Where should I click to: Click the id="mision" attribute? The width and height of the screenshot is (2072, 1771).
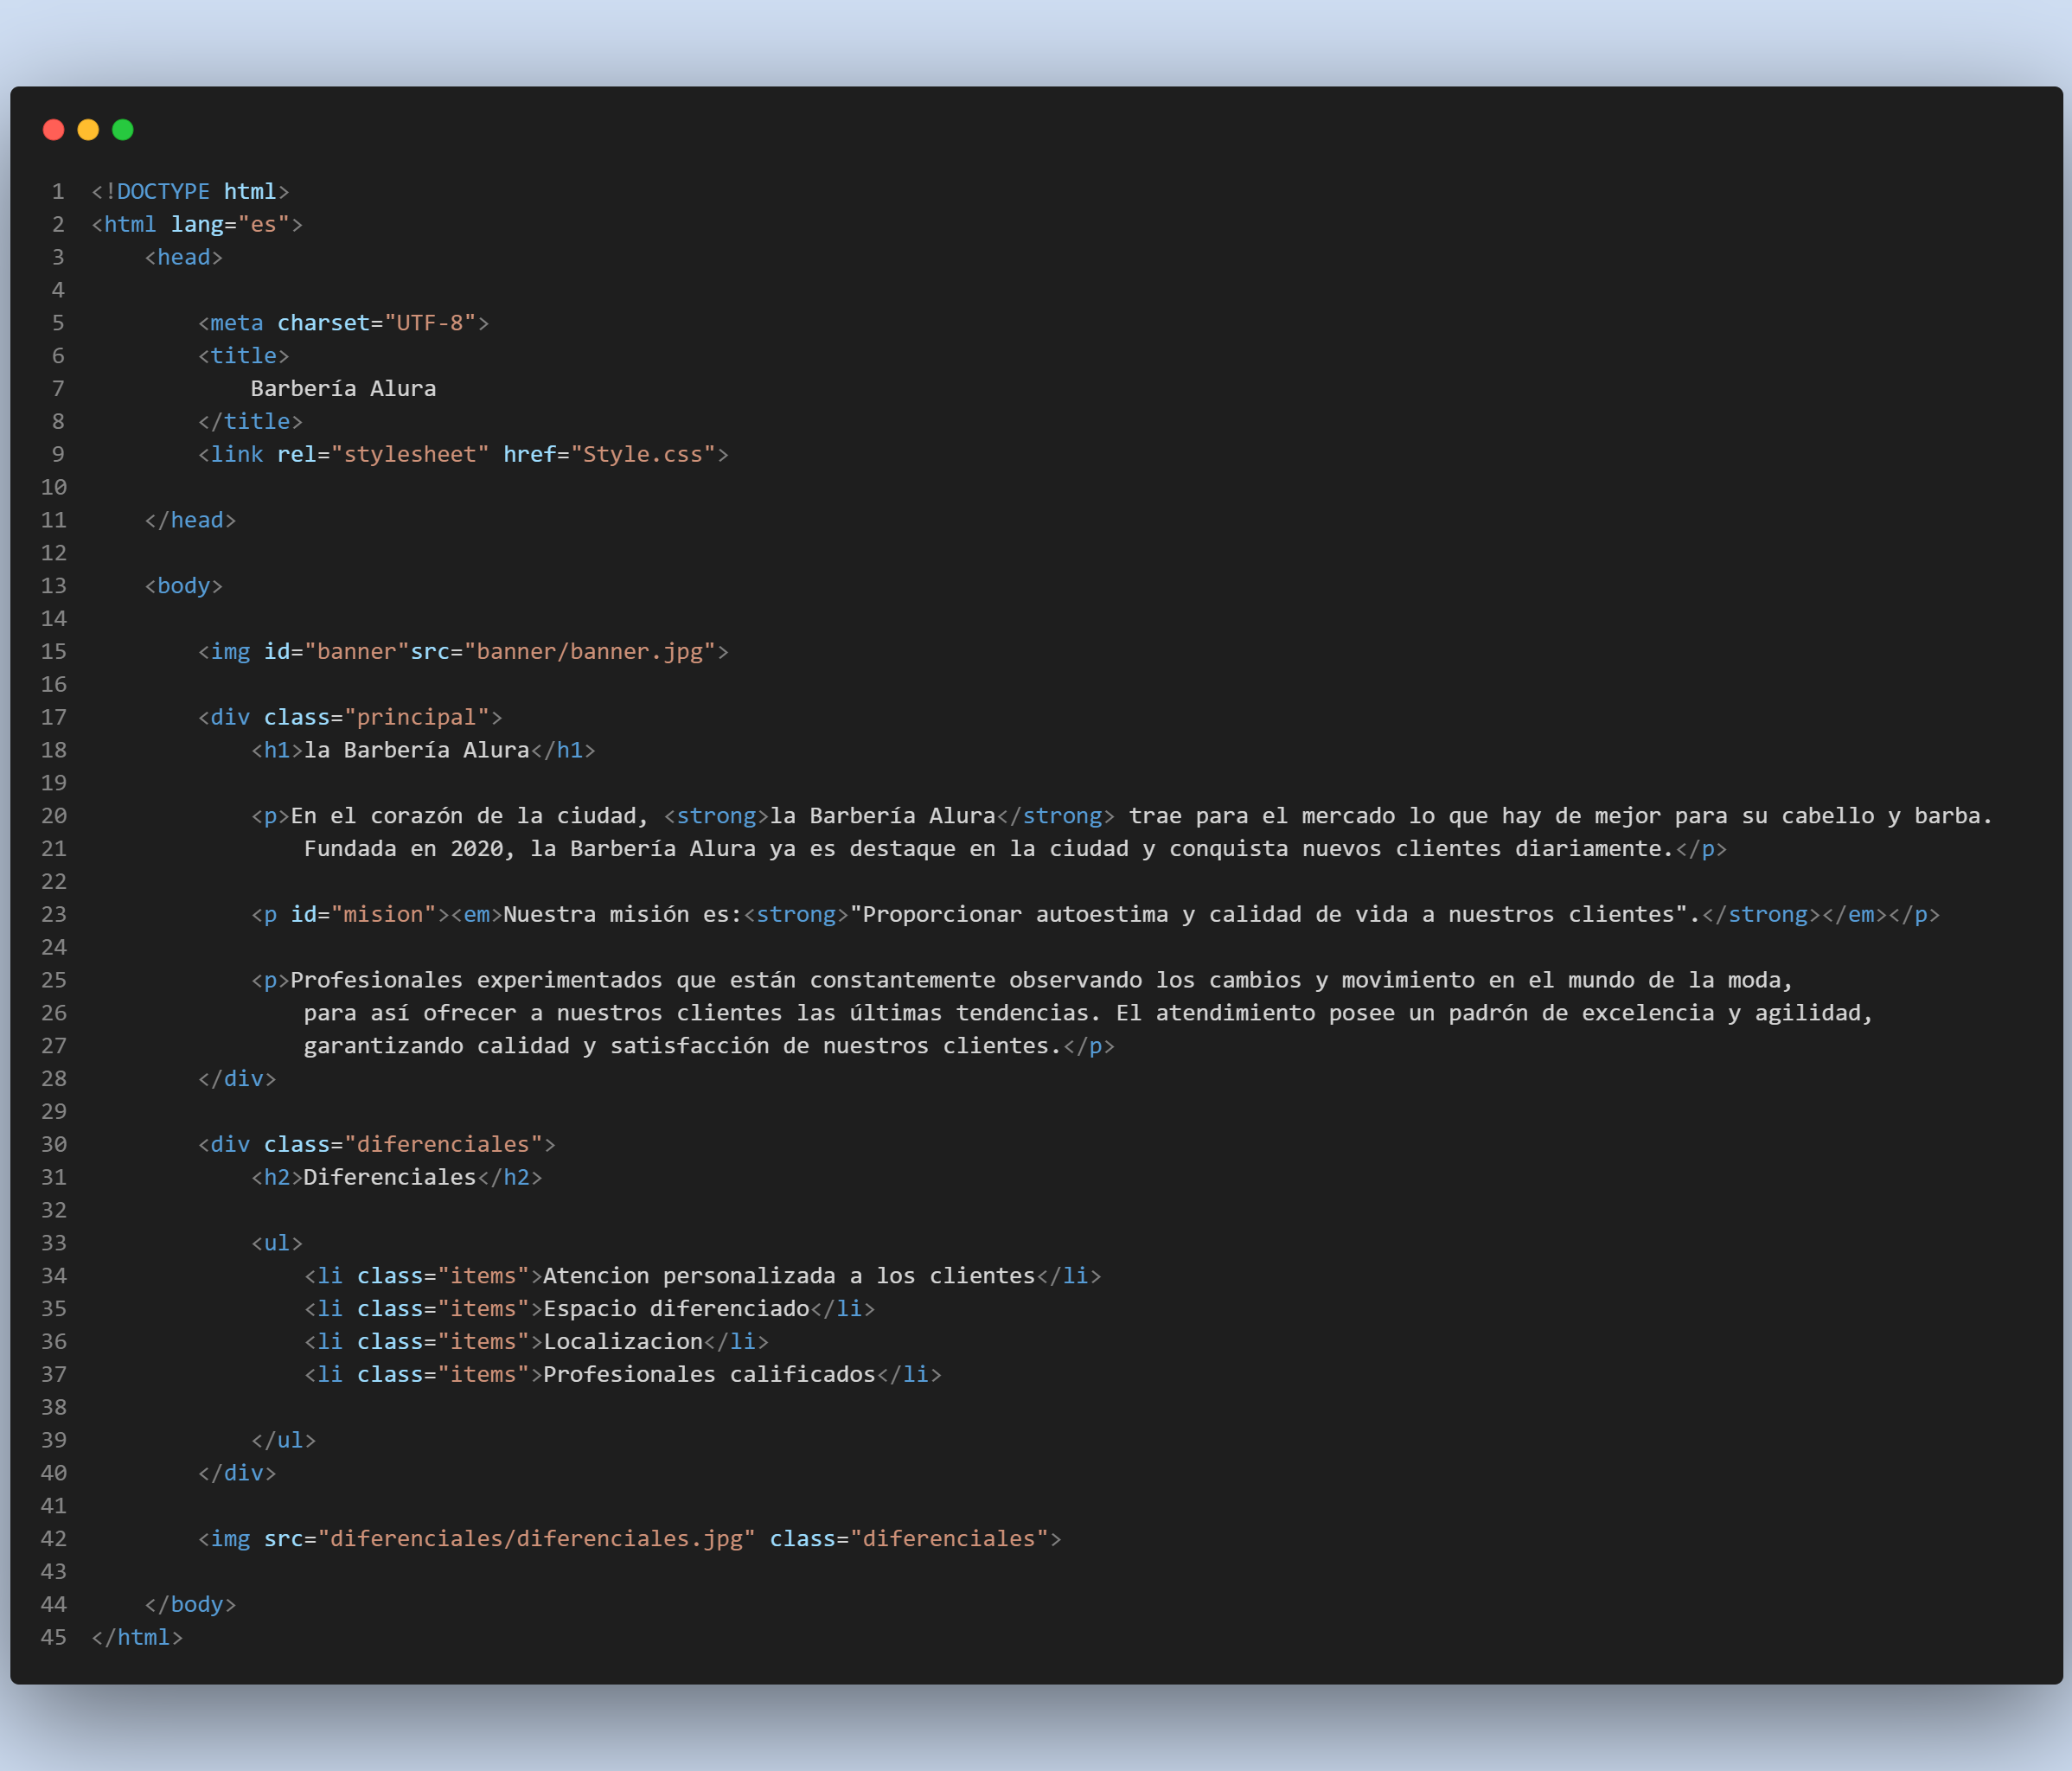[x=363, y=915]
